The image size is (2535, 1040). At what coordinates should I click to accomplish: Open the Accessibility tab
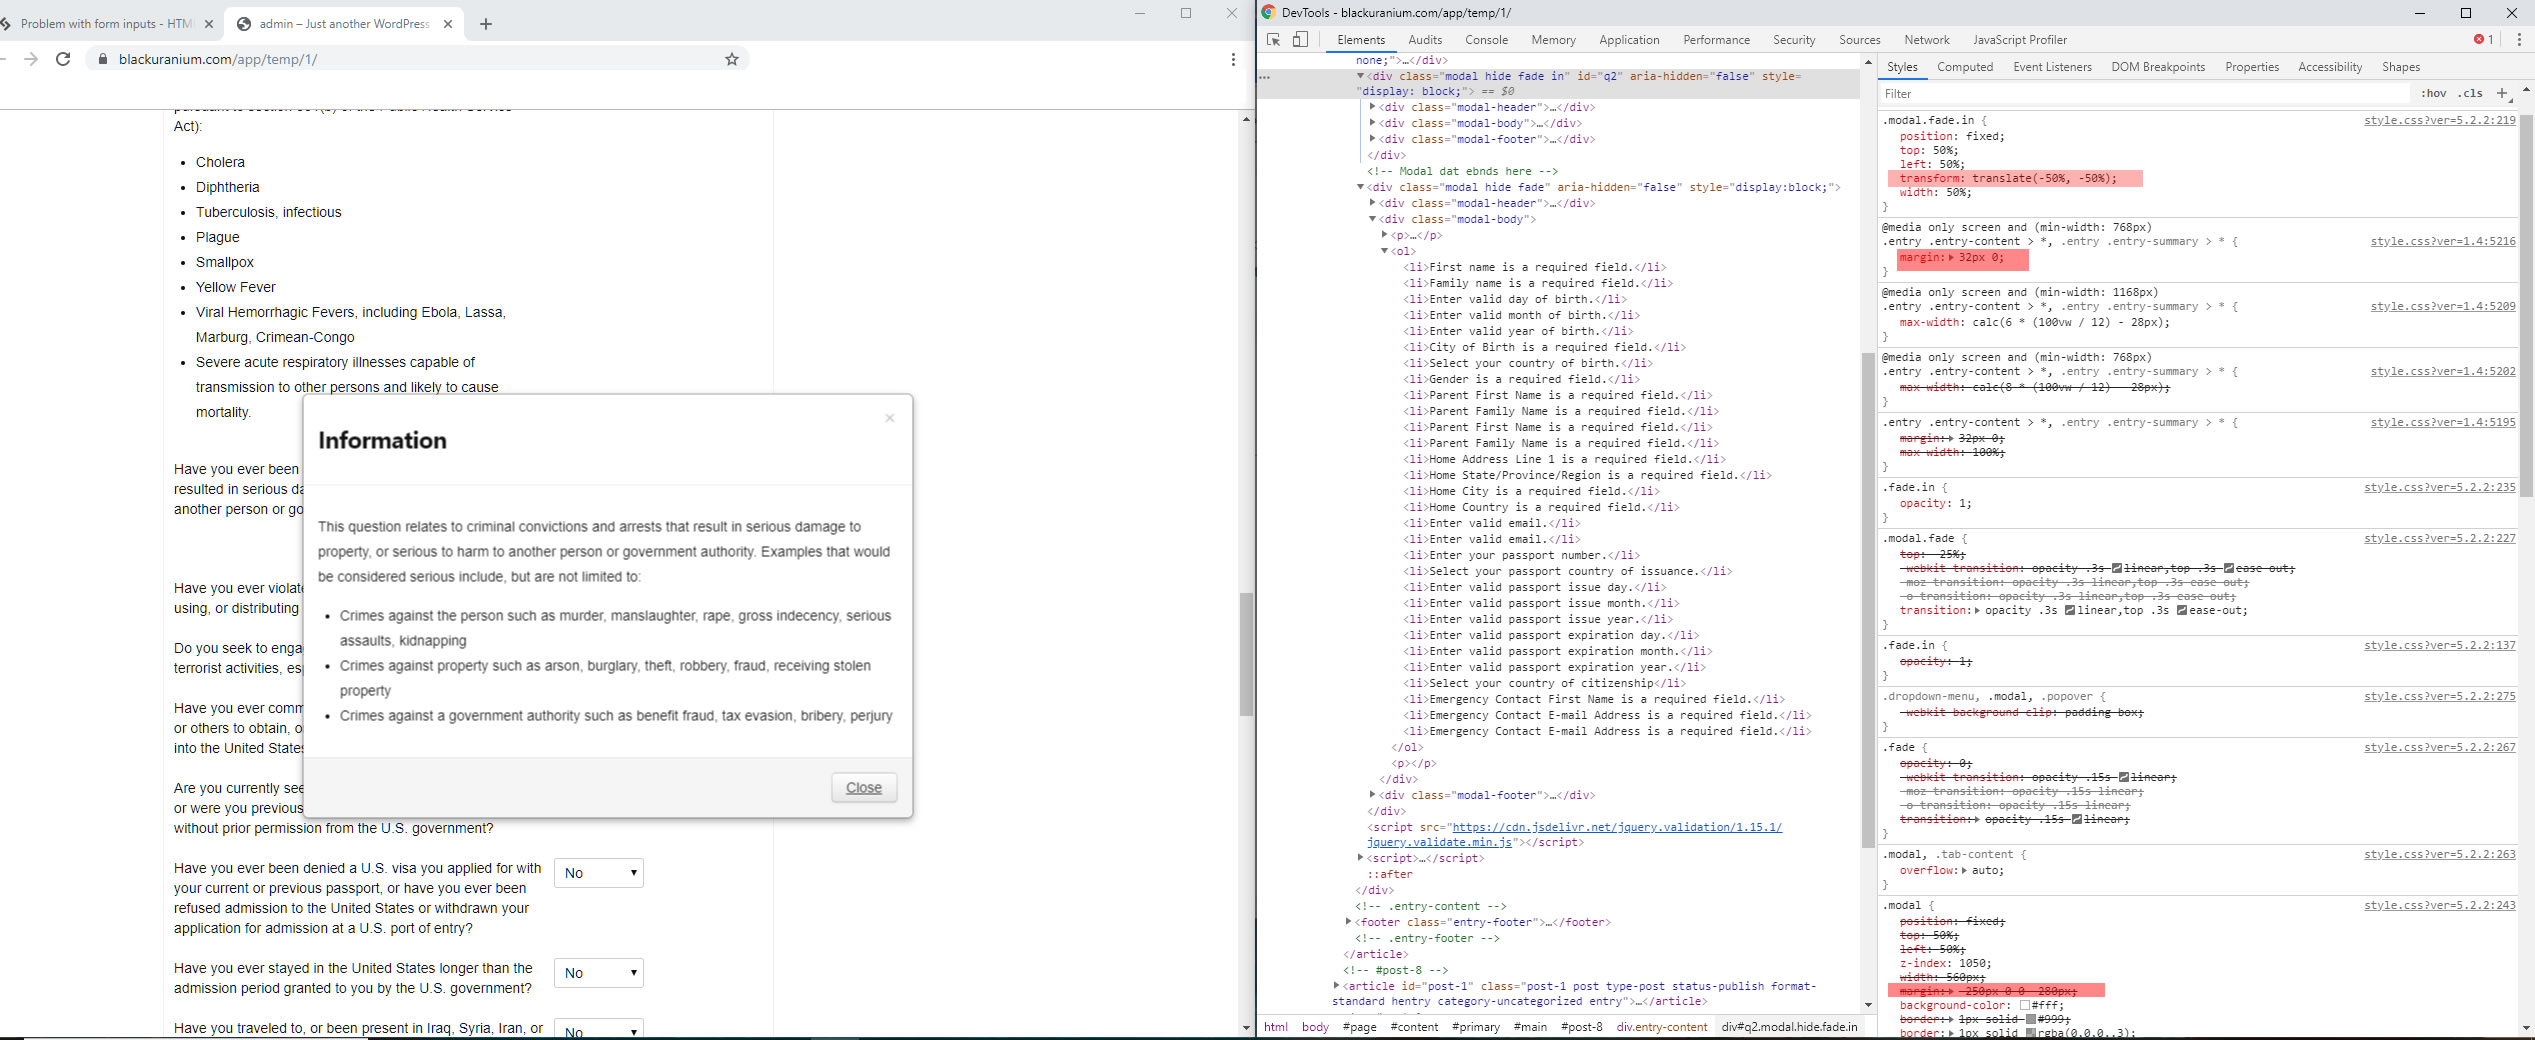(x=2330, y=67)
